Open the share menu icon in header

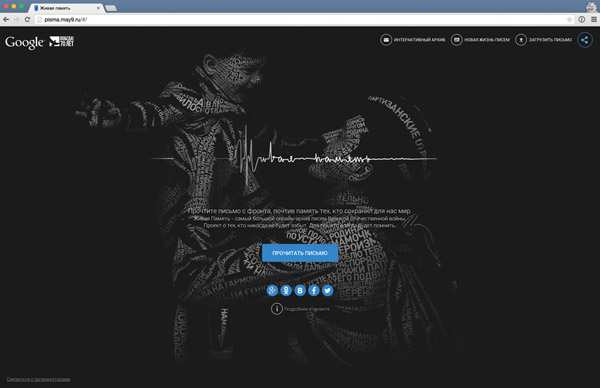[585, 40]
